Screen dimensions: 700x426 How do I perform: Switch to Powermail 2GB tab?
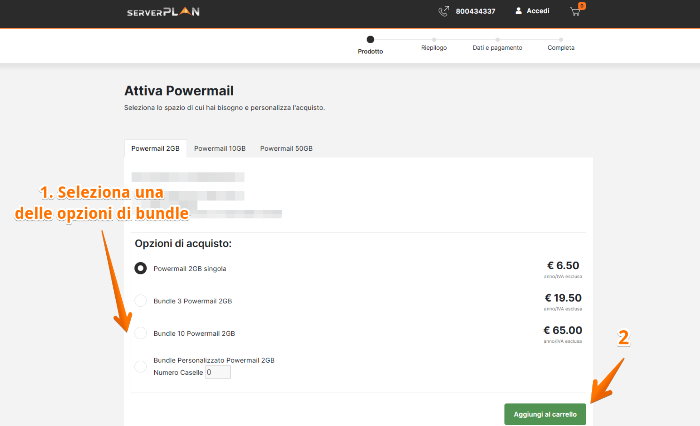pyautogui.click(x=155, y=148)
